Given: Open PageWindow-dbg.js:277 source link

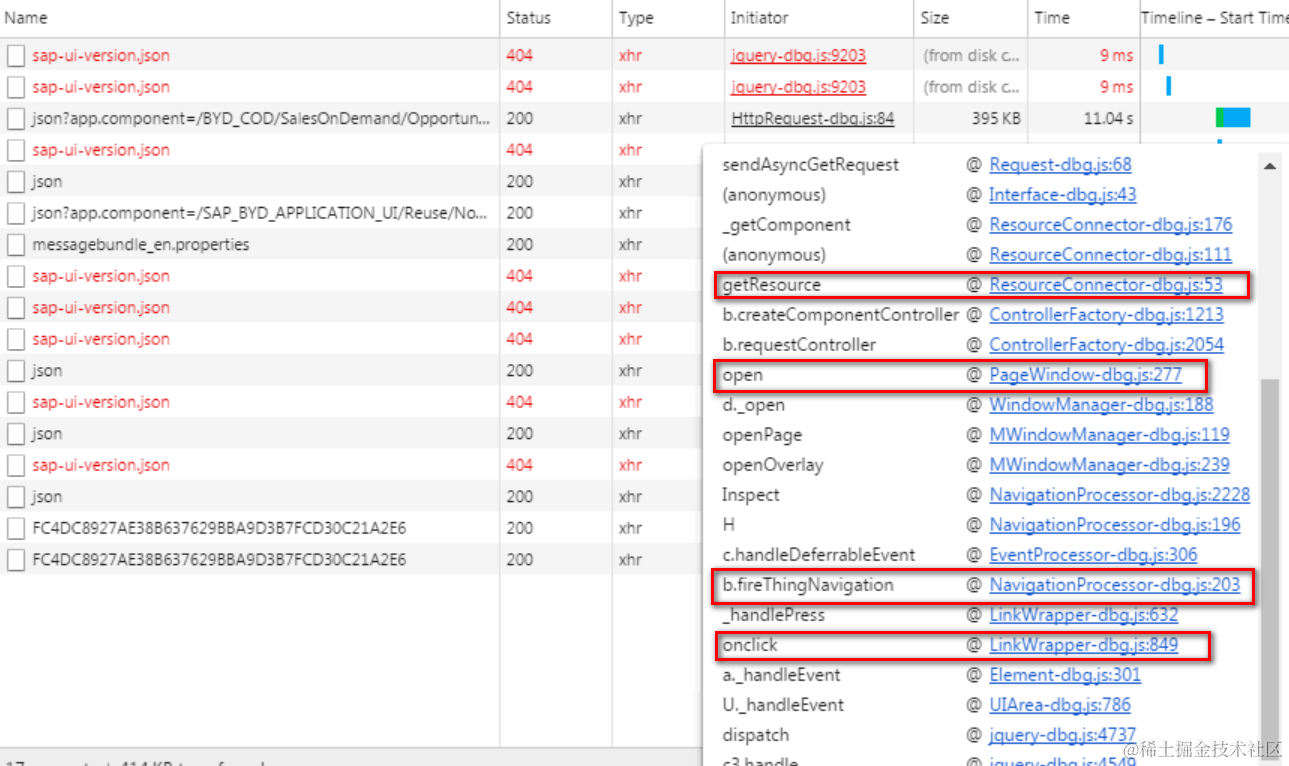Looking at the screenshot, I should (1085, 375).
